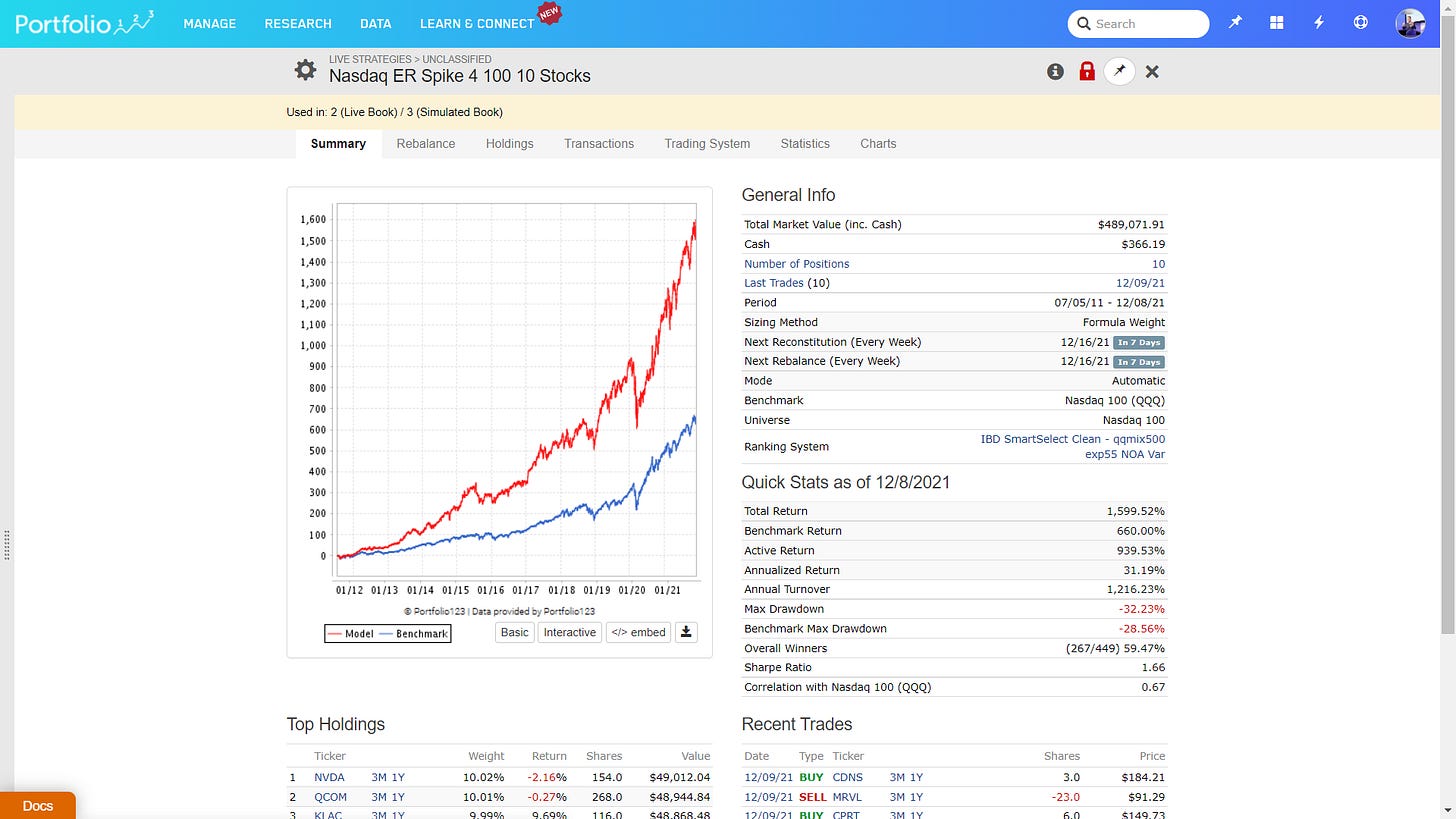Open NVDA 1Y chart link in Top Holdings
Image resolution: width=1456 pixels, height=819 pixels.
click(398, 777)
